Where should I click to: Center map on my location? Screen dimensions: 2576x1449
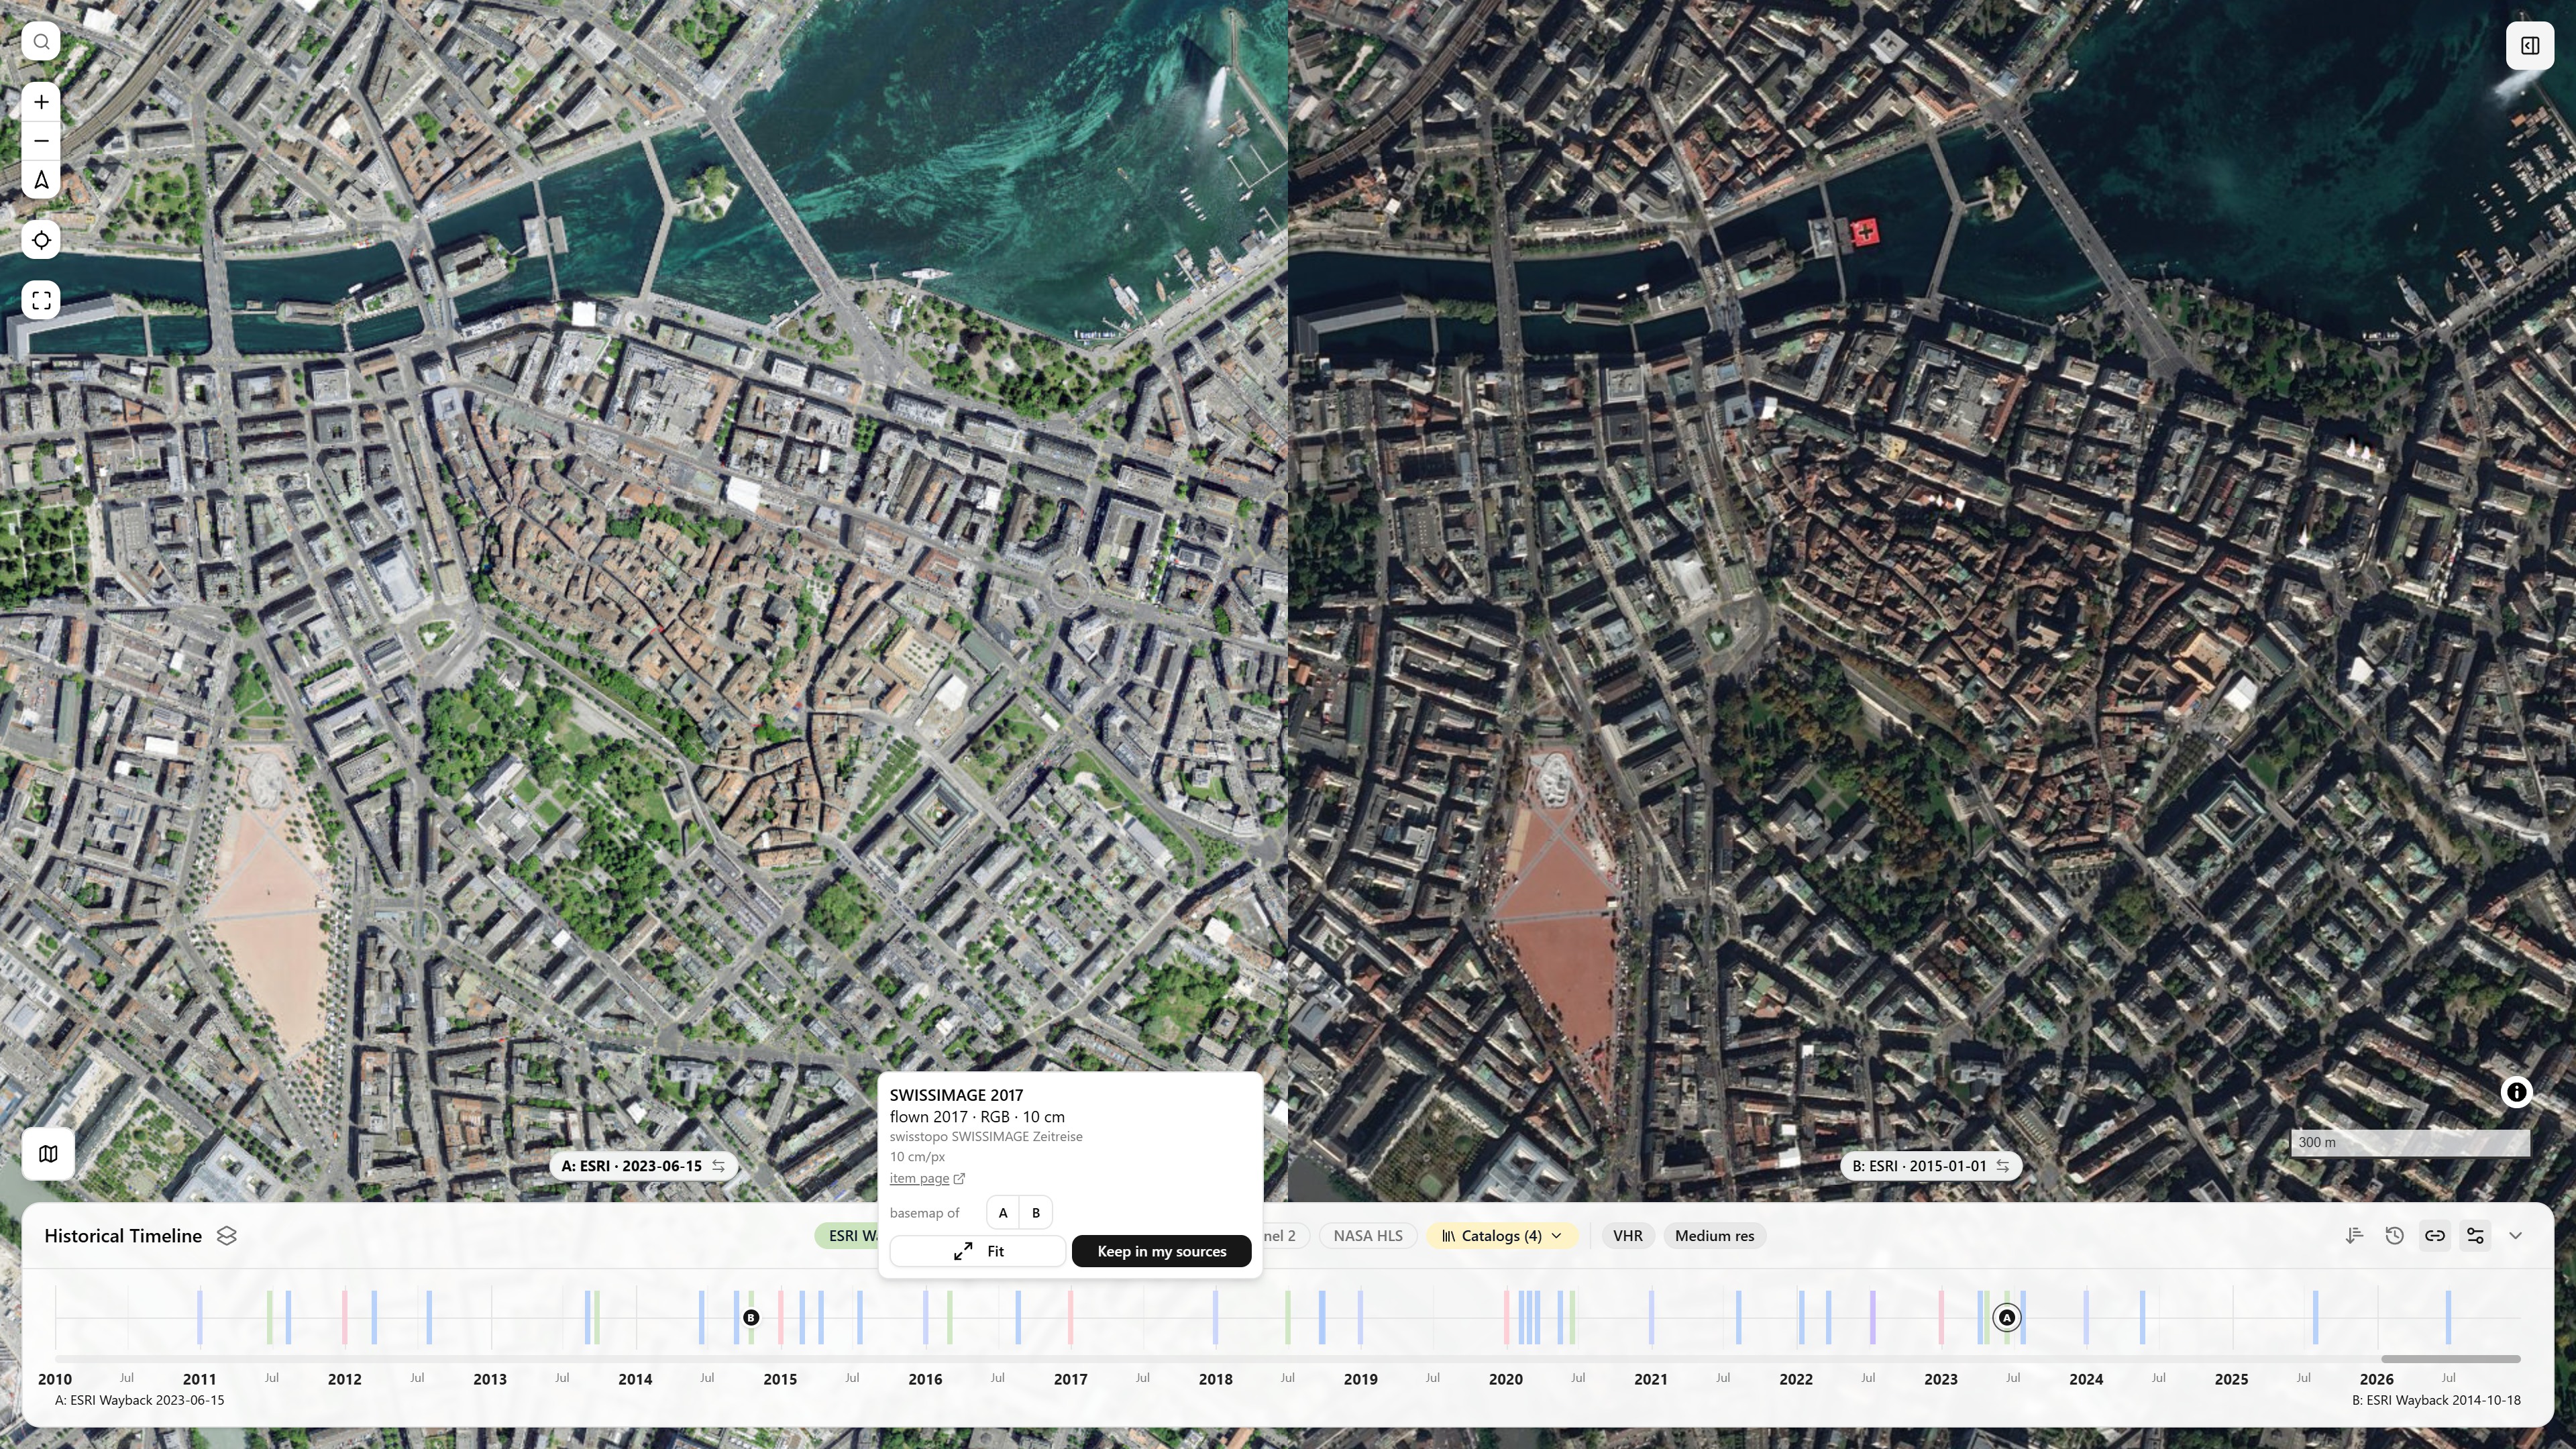41,240
